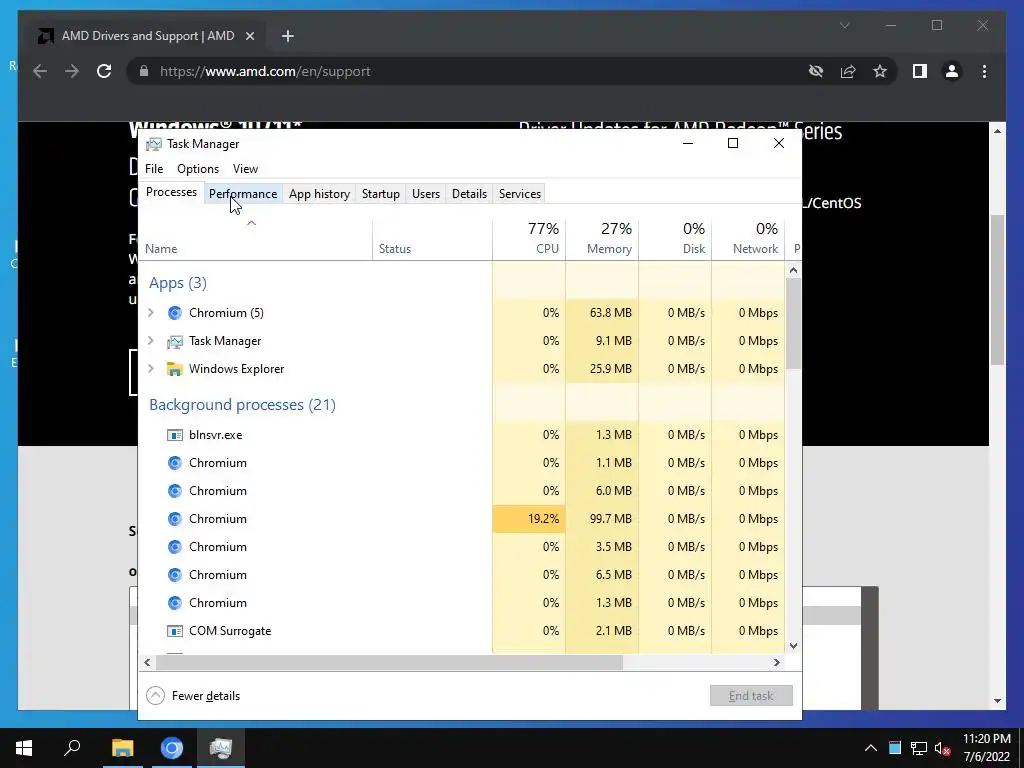This screenshot has height=768, width=1024.
Task: Close the AMD Drivers and Support tab
Action: pos(249,36)
